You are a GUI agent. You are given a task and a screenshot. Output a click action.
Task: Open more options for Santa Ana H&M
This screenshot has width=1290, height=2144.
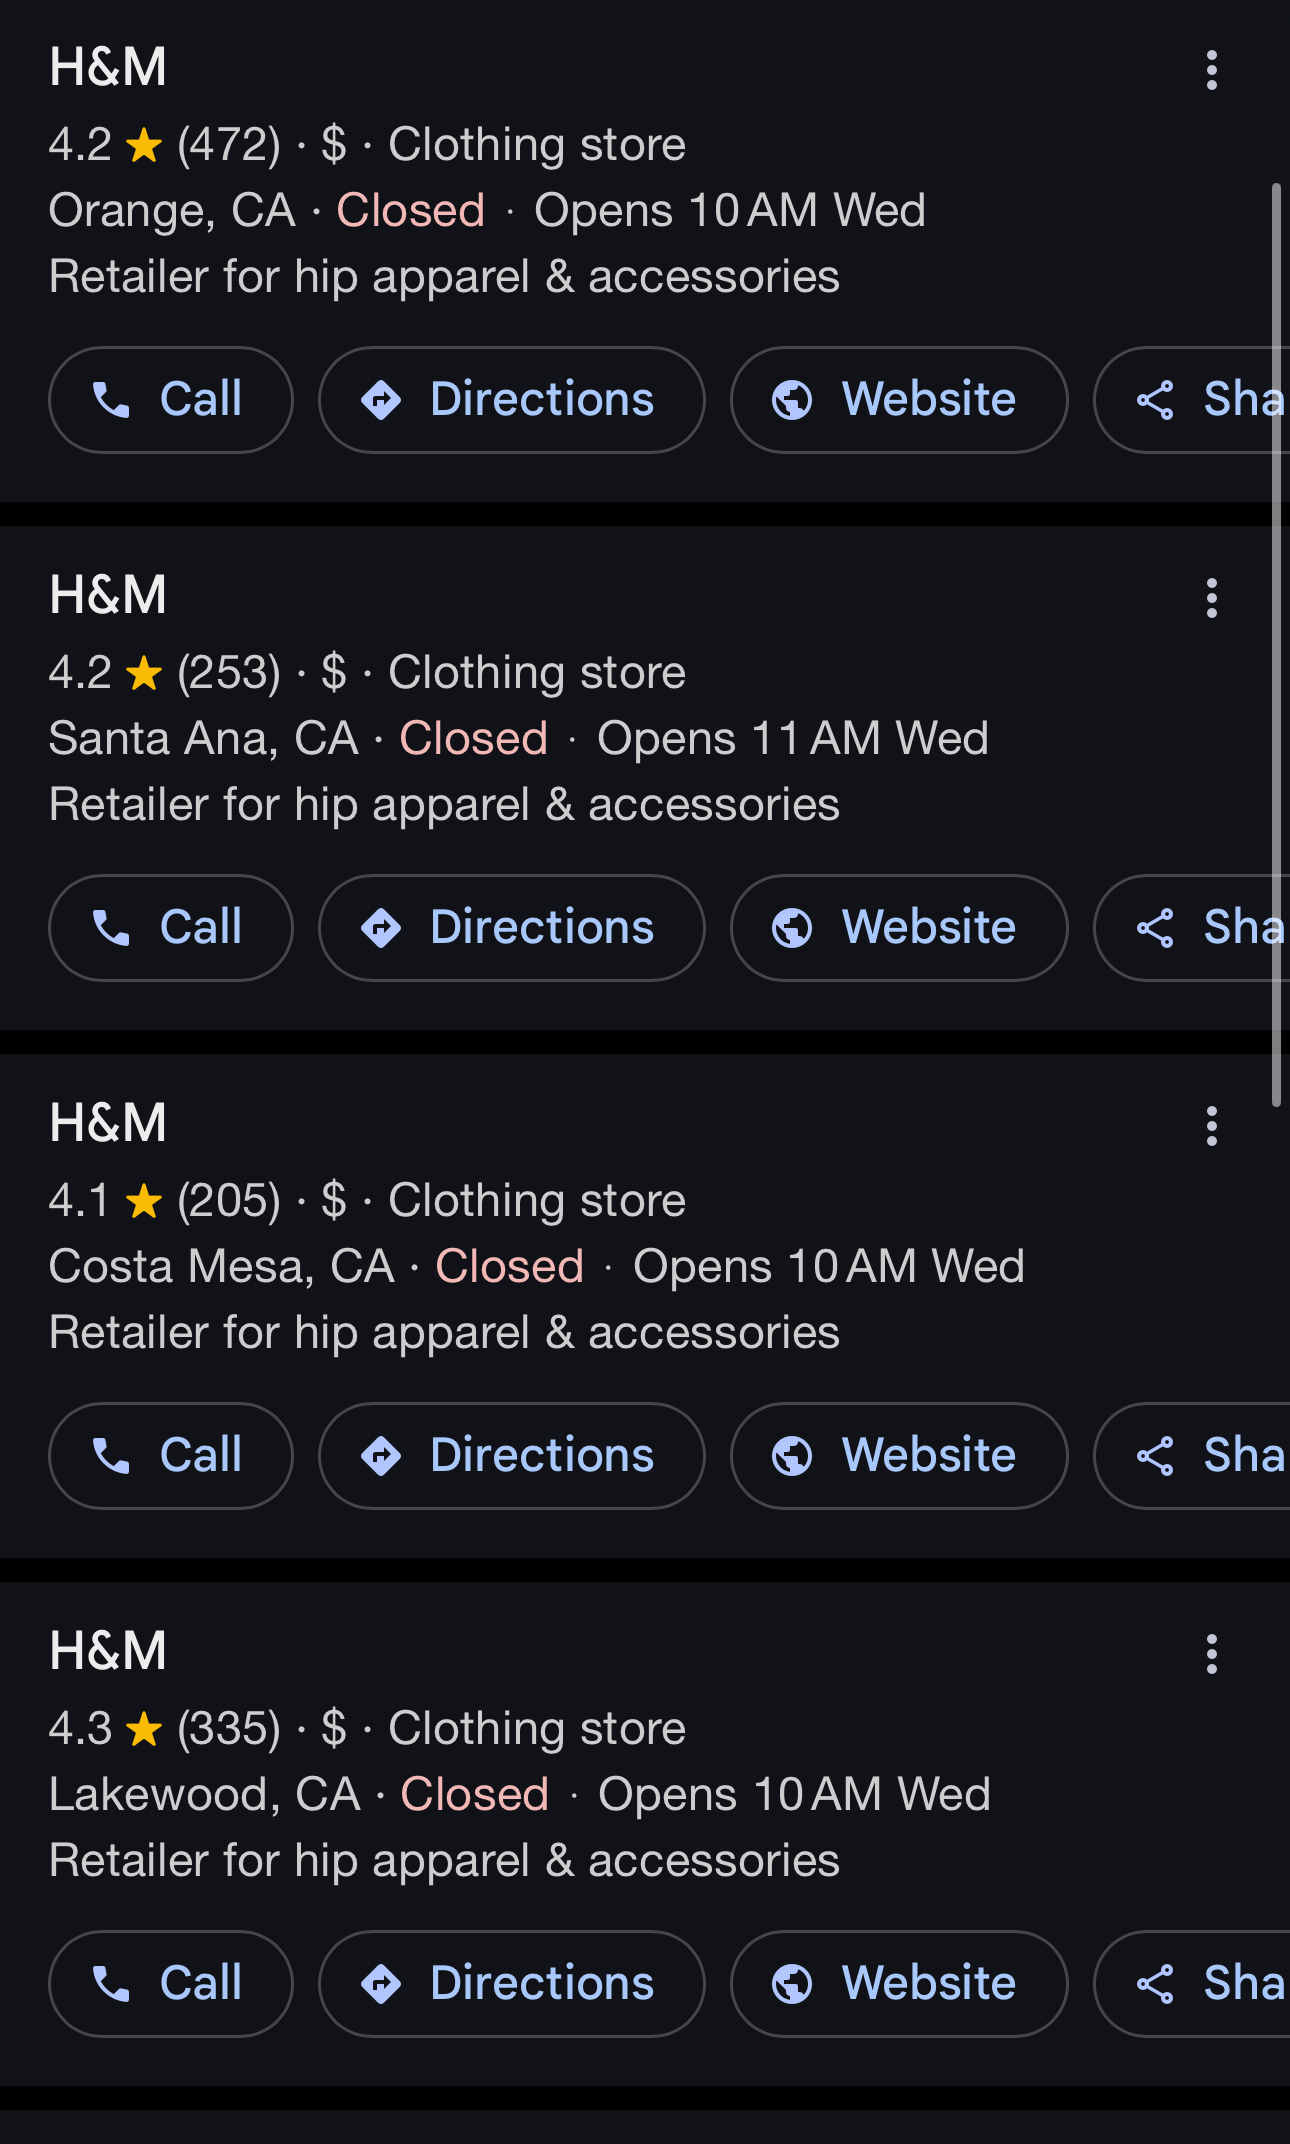pyautogui.click(x=1211, y=598)
